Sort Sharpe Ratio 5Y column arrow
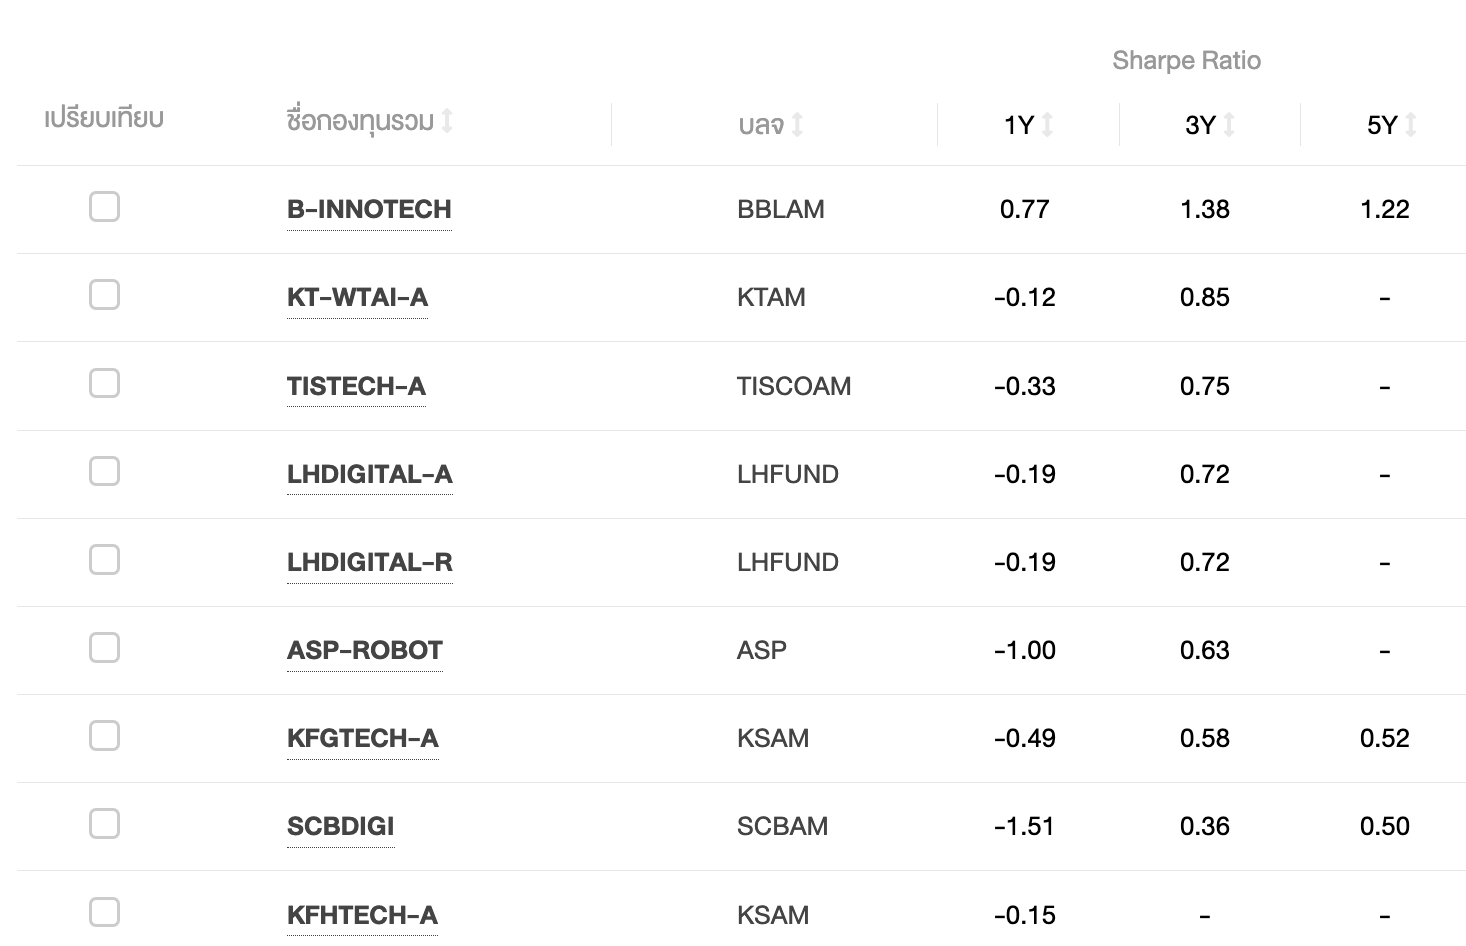The height and width of the screenshot is (946, 1466). (x=1411, y=125)
